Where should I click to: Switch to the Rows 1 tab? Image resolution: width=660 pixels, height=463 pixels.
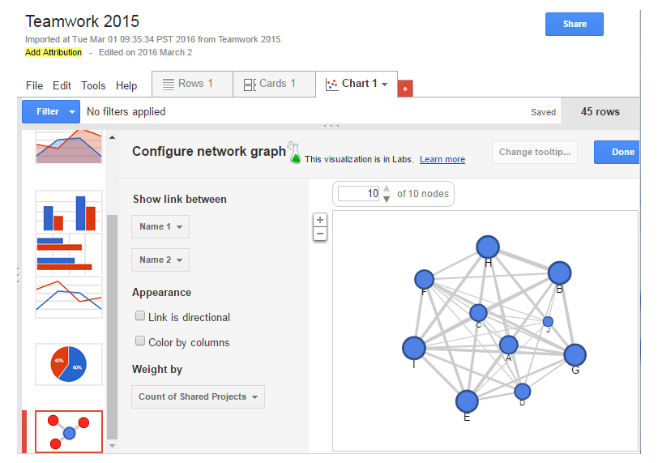(192, 84)
